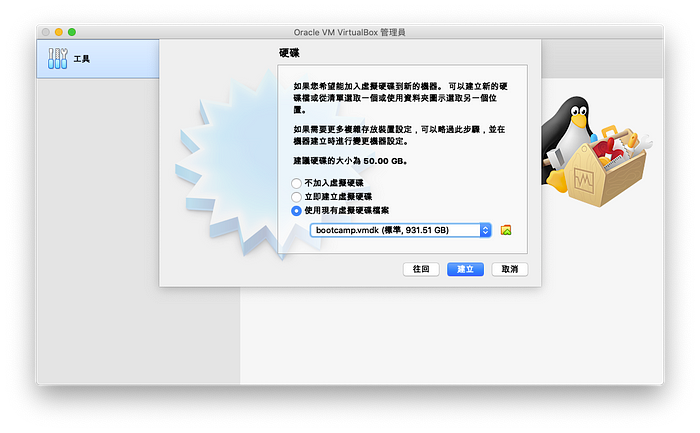Click the green zoom window button
700x433 pixels.
[72, 32]
